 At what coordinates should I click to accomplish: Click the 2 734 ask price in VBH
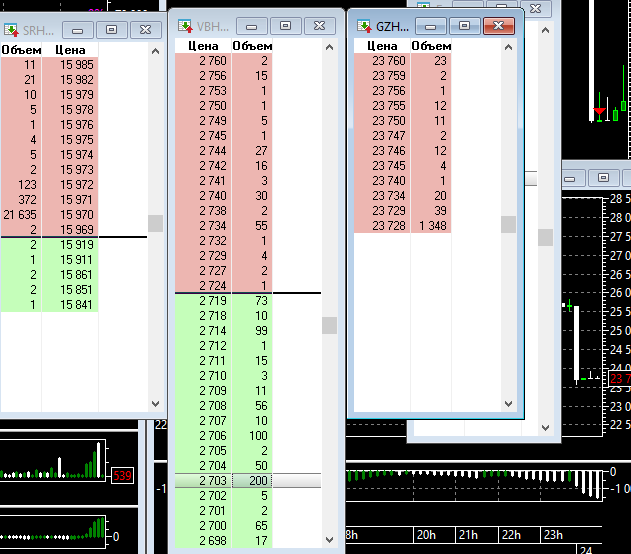pyautogui.click(x=203, y=226)
